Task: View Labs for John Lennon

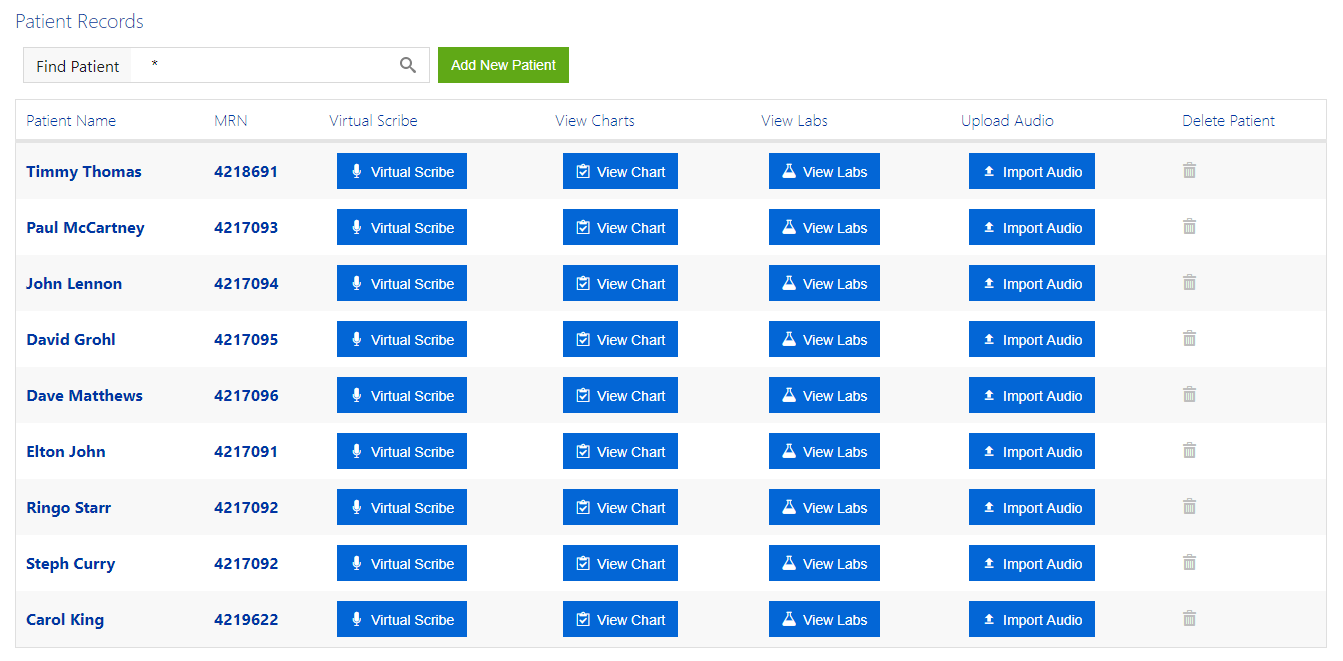Action: pos(824,283)
